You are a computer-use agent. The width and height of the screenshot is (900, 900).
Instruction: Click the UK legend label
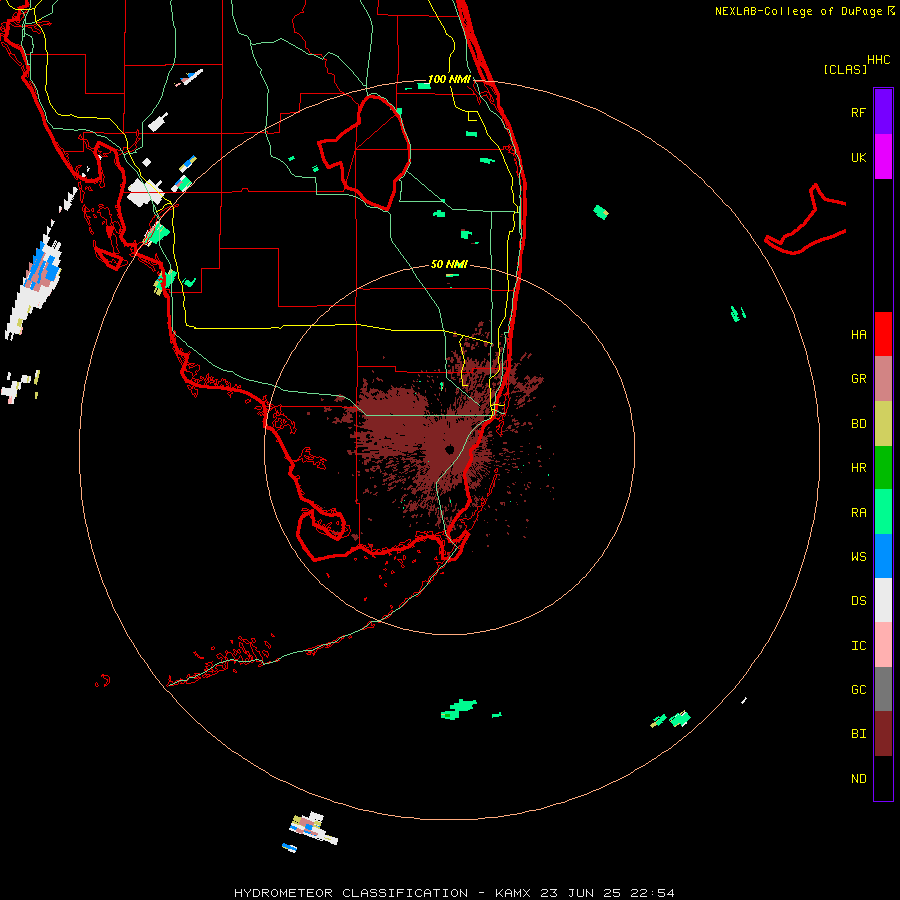click(858, 157)
